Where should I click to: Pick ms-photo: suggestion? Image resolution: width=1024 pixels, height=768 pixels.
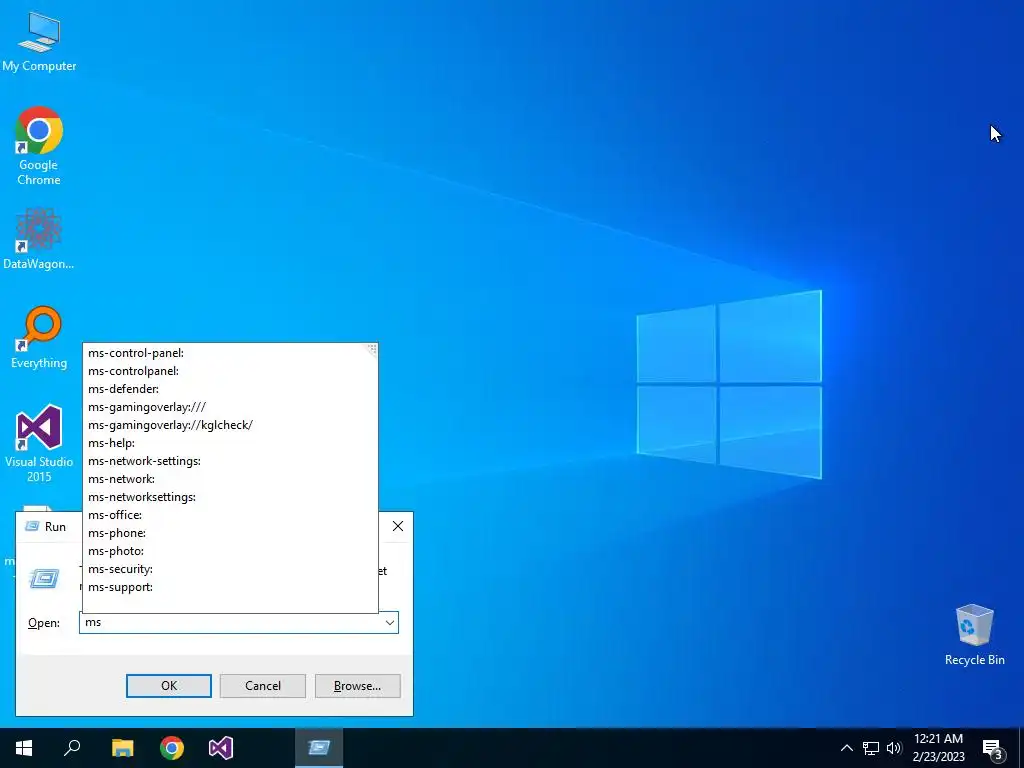tap(231, 551)
